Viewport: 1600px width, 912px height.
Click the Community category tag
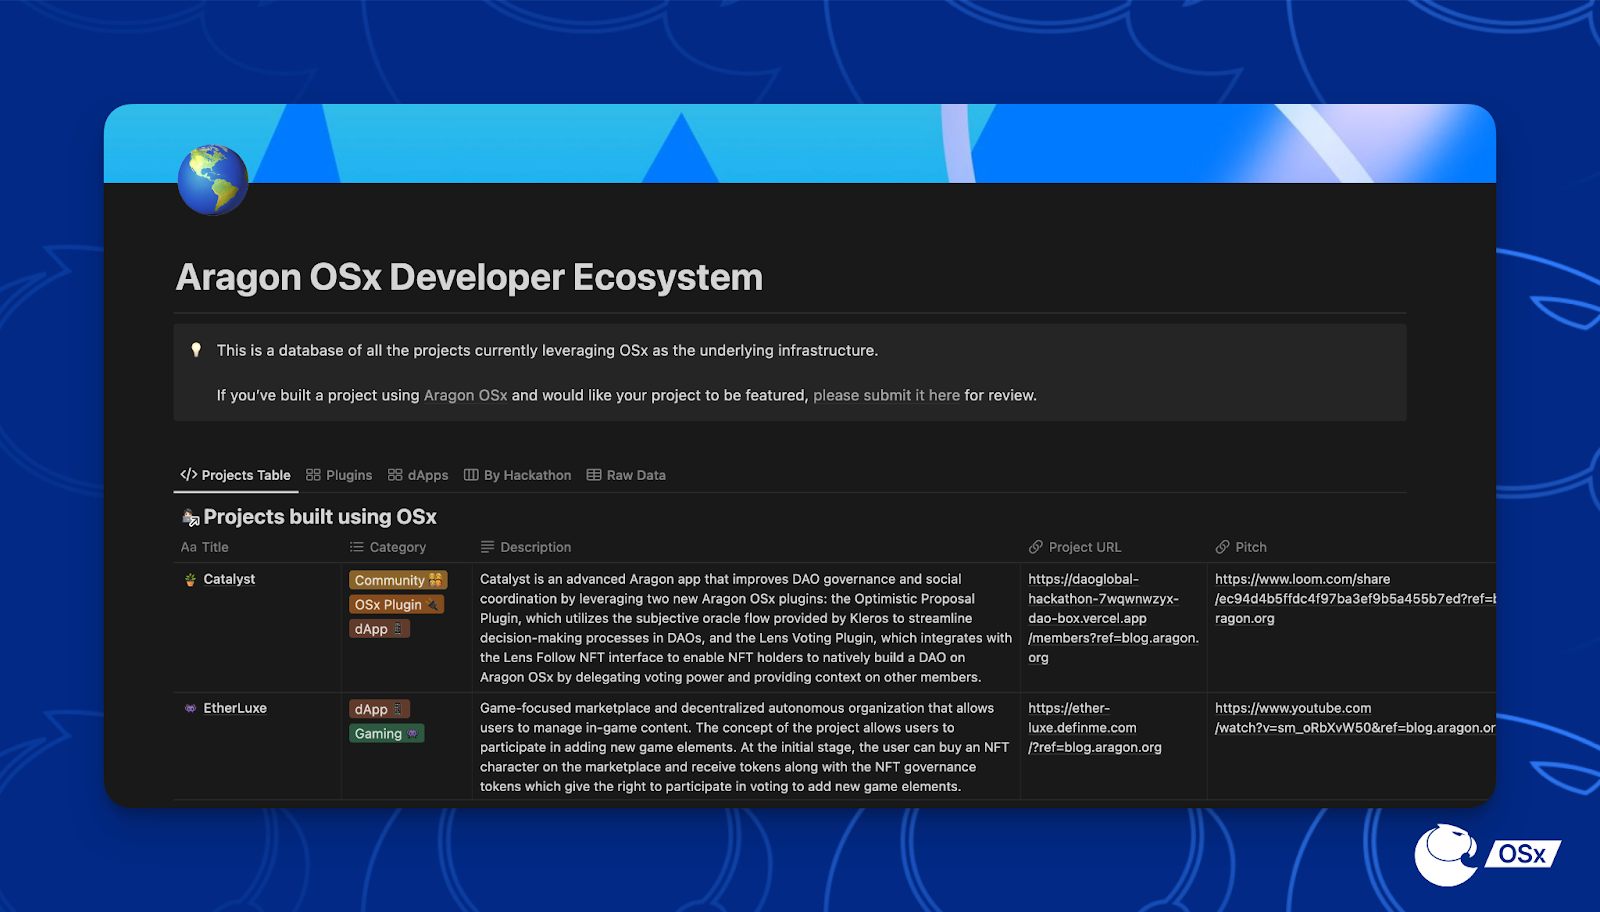point(397,580)
